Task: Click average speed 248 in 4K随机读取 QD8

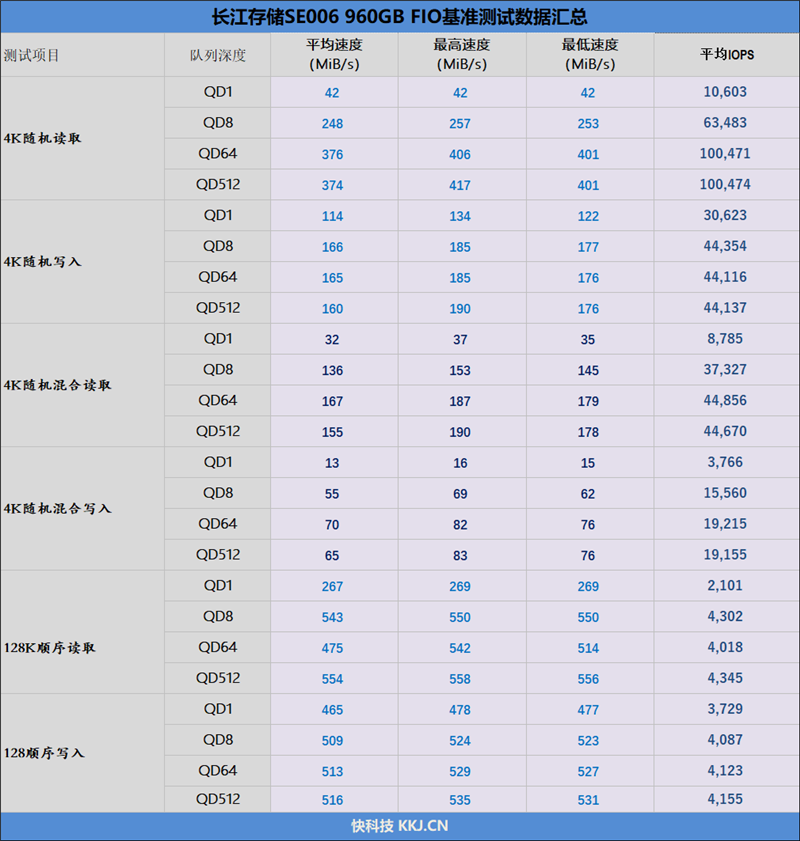Action: (x=332, y=124)
